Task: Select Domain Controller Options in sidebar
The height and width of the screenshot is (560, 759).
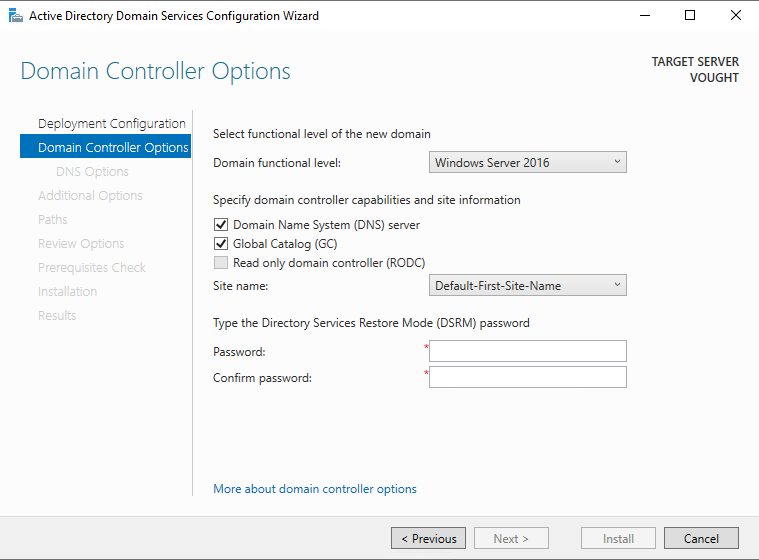Action: pos(106,147)
